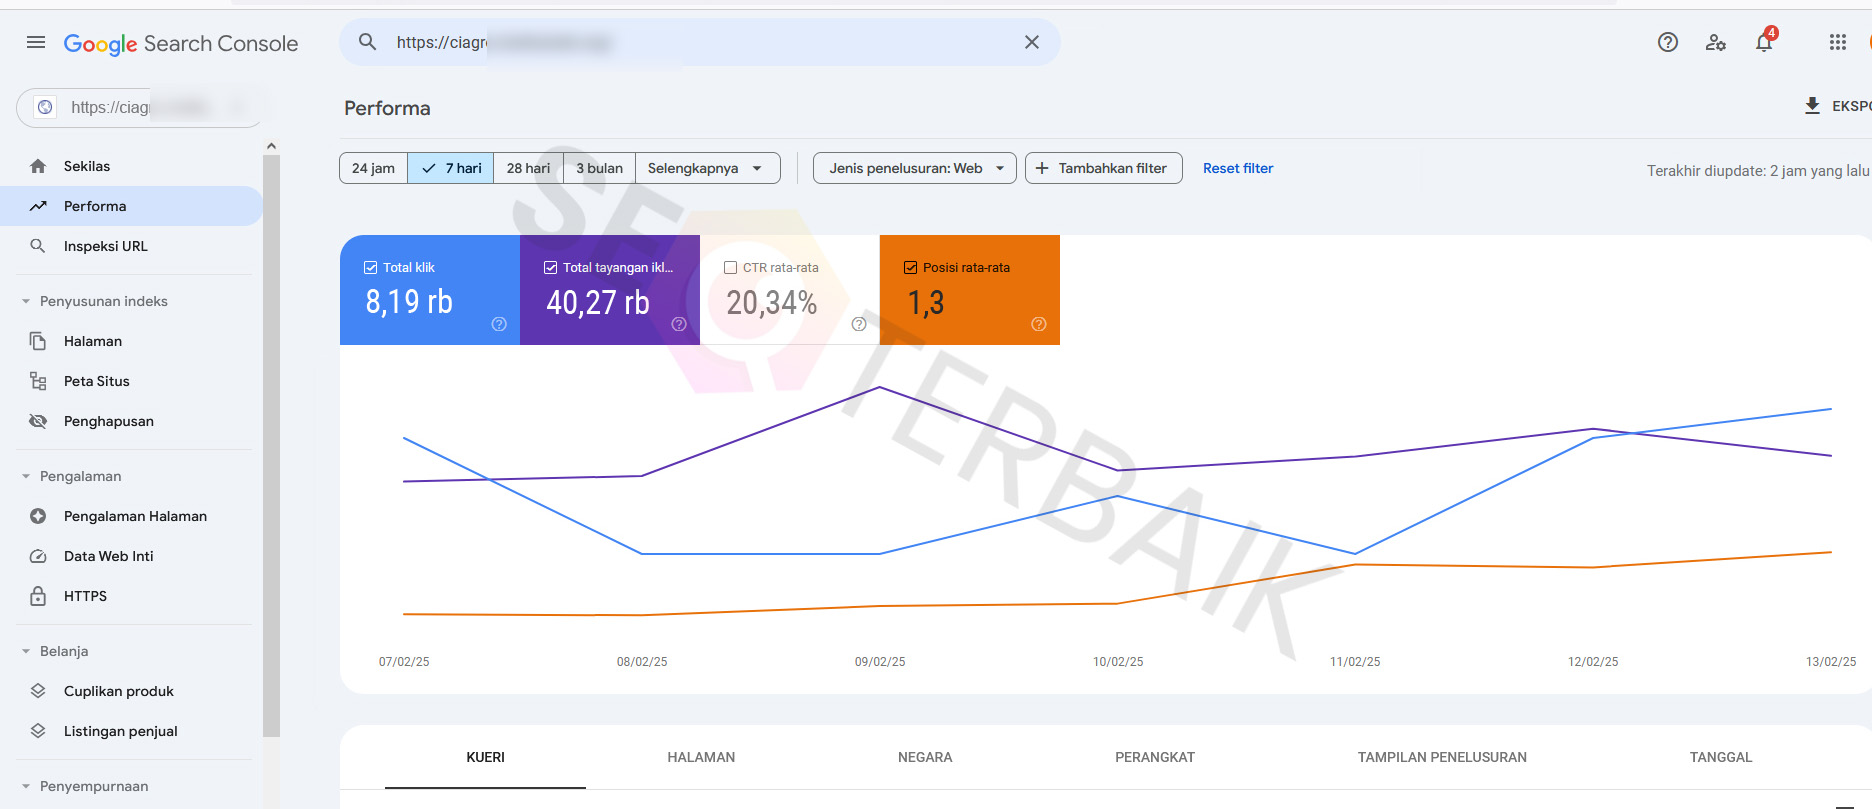Open notifications bell icon
The image size is (1872, 809).
pyautogui.click(x=1764, y=42)
